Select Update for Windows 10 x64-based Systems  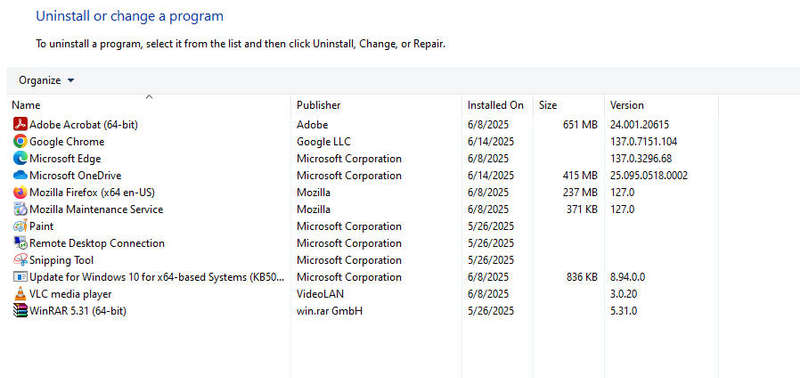[157, 277]
